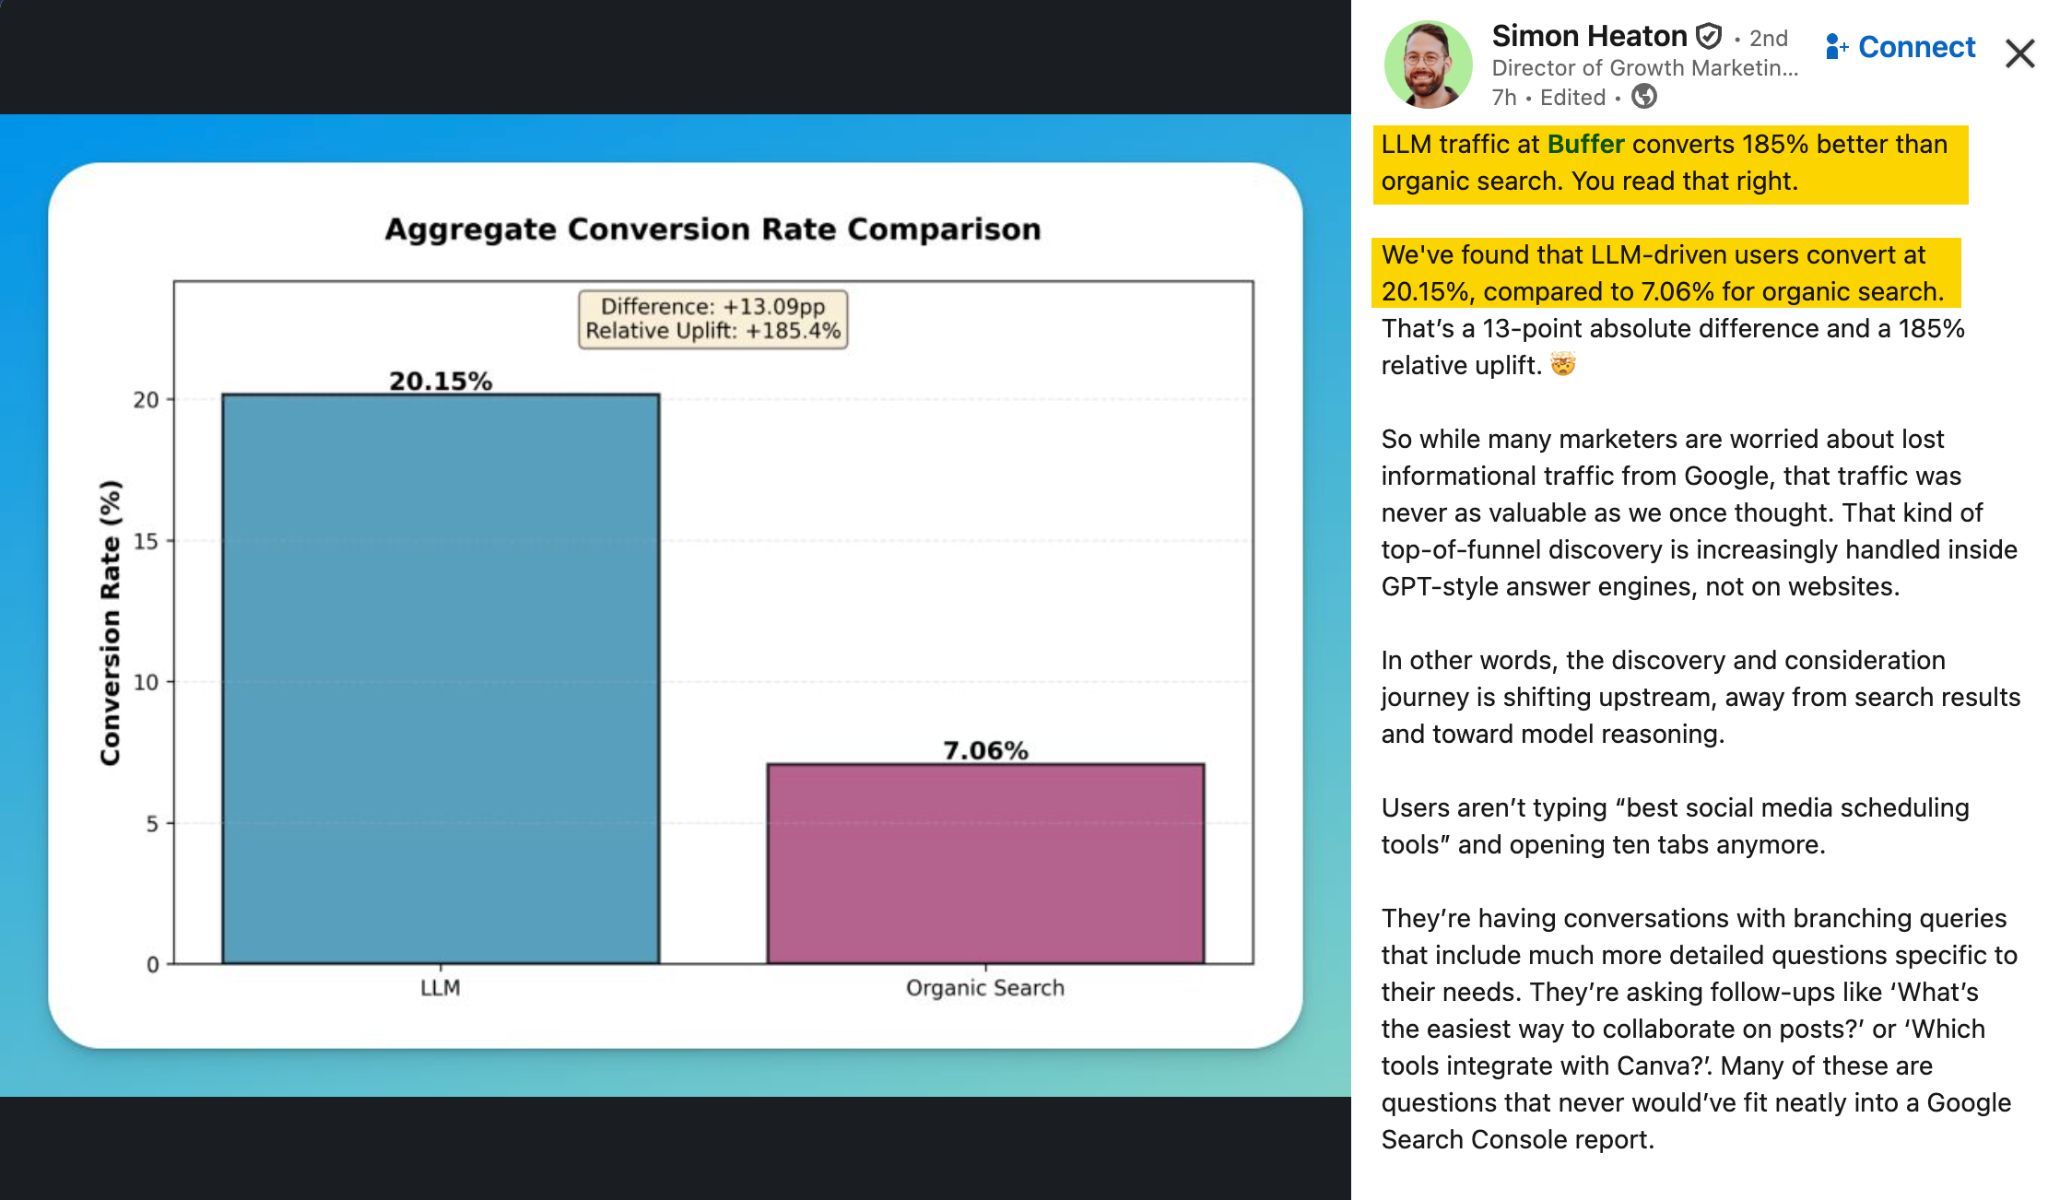Expand the truncated Director of Growth headline
Screen dimensions: 2048x1200
tap(1645, 68)
